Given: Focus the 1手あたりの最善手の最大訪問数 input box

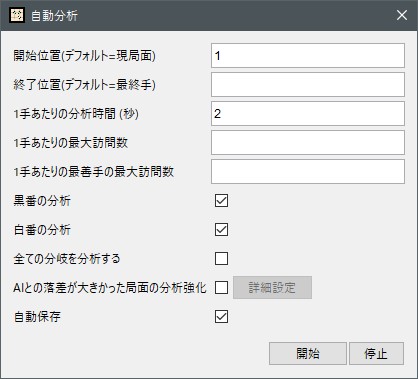Looking at the screenshot, I should click(308, 172).
